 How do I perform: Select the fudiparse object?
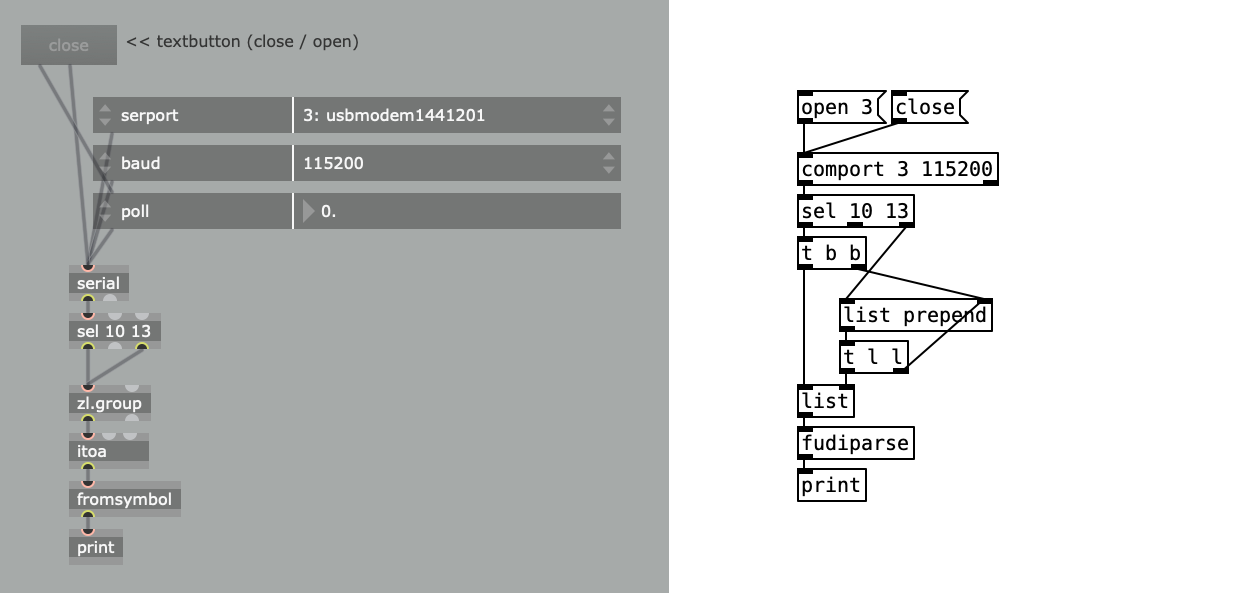point(856,442)
